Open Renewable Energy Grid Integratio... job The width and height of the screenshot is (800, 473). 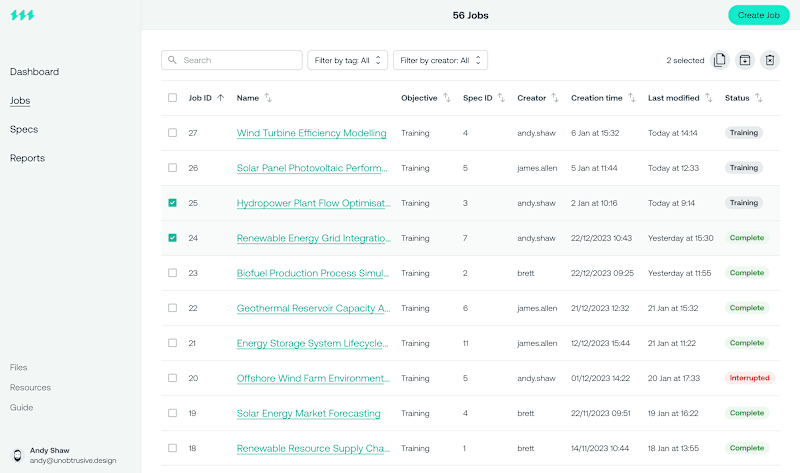click(x=314, y=238)
